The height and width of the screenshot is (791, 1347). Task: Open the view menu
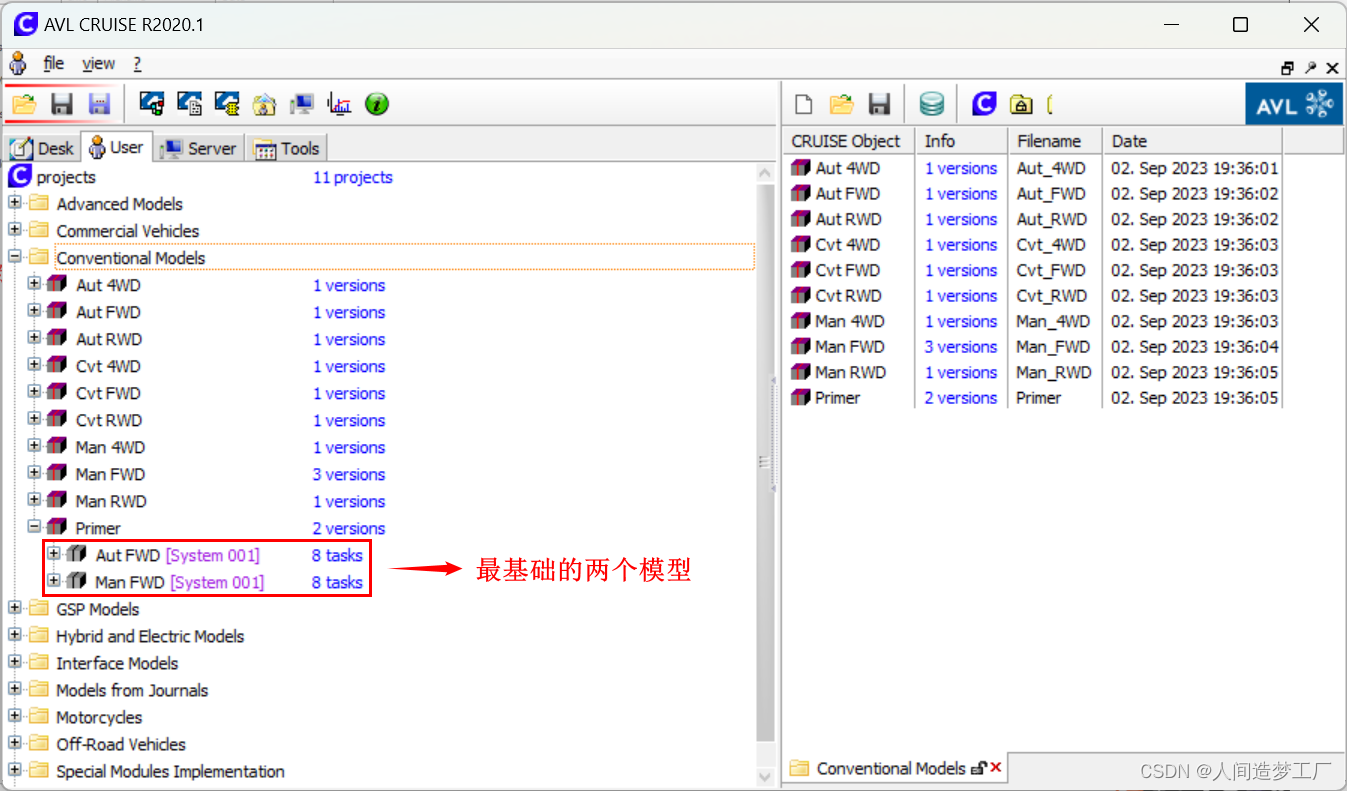pyautogui.click(x=98, y=64)
